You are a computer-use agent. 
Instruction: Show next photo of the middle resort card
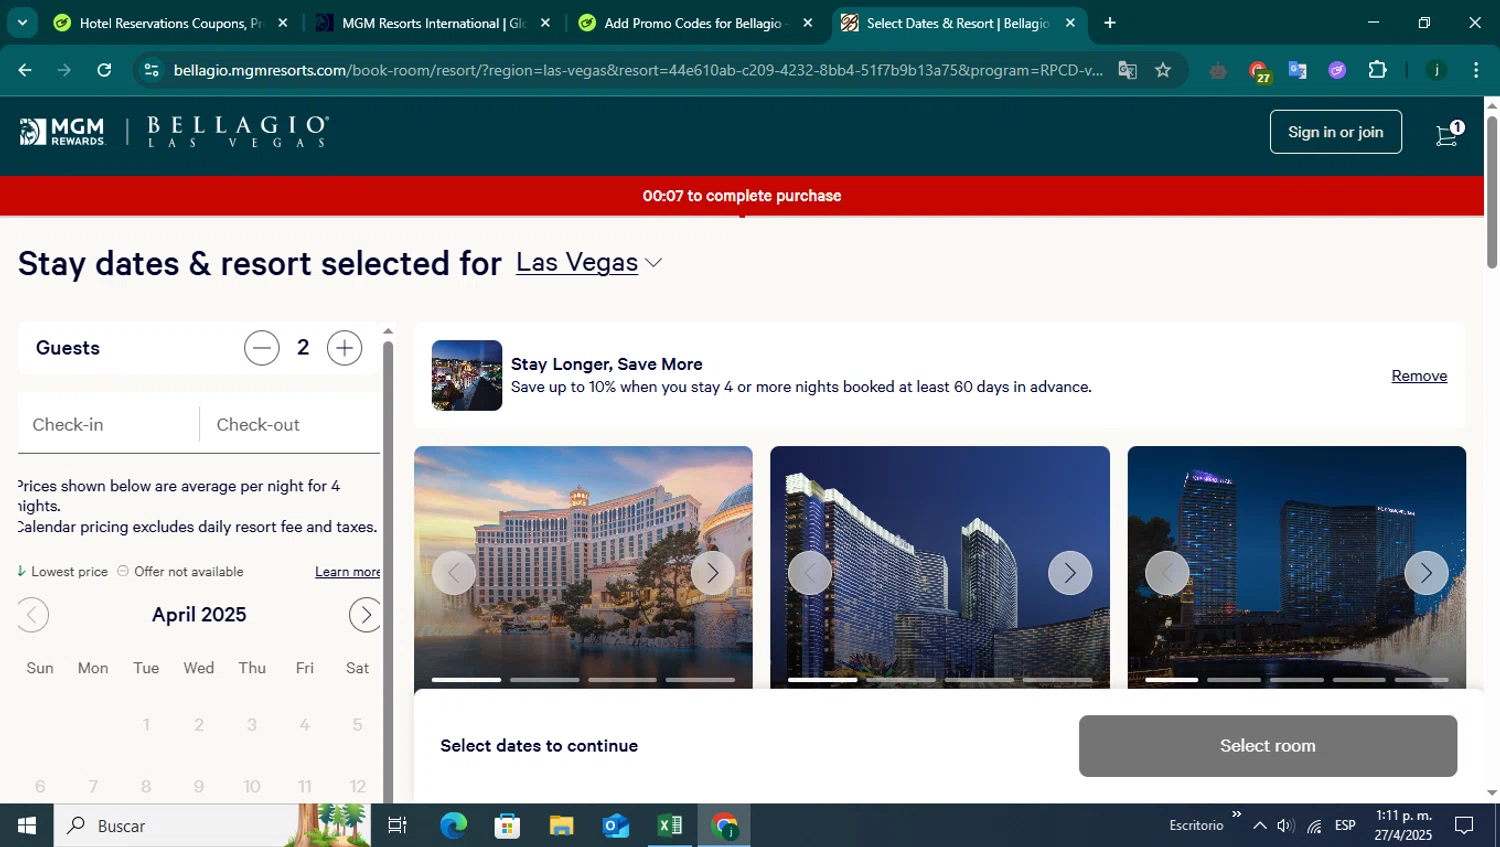[1070, 573]
